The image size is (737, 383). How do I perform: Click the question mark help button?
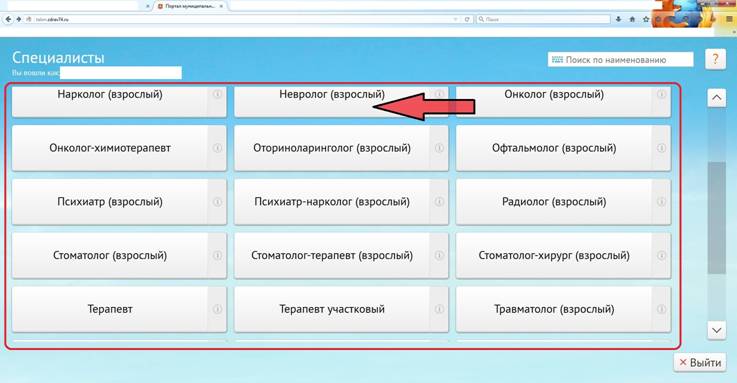[x=715, y=60]
